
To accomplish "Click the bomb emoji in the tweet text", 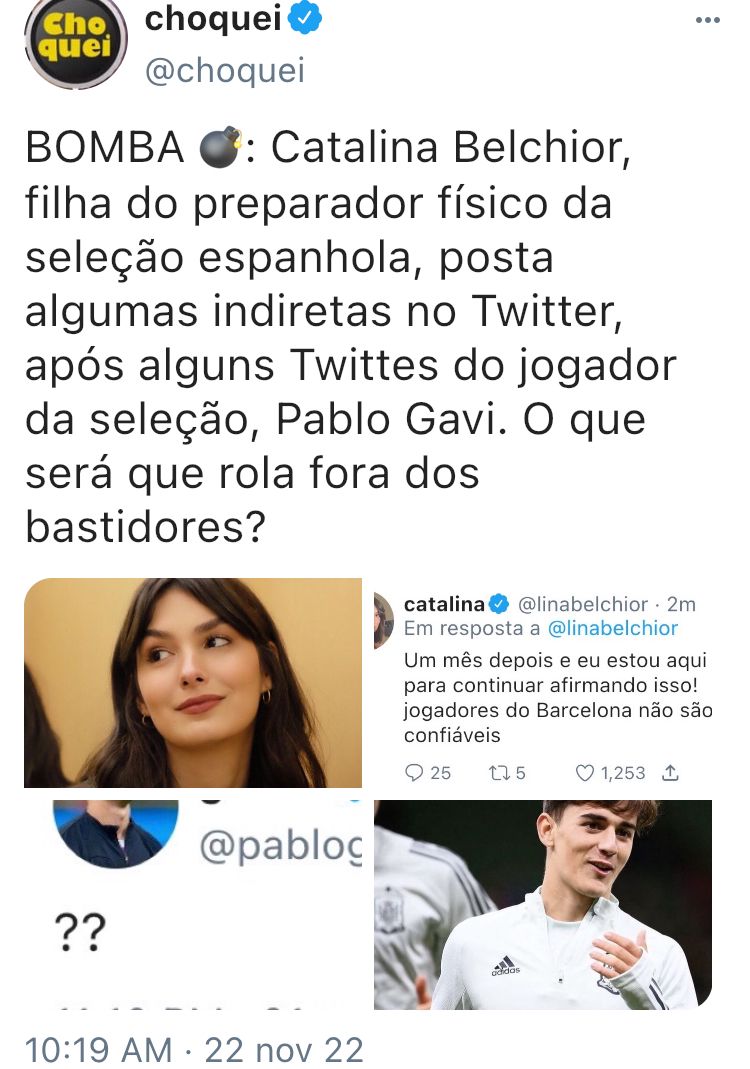I will coord(220,147).
